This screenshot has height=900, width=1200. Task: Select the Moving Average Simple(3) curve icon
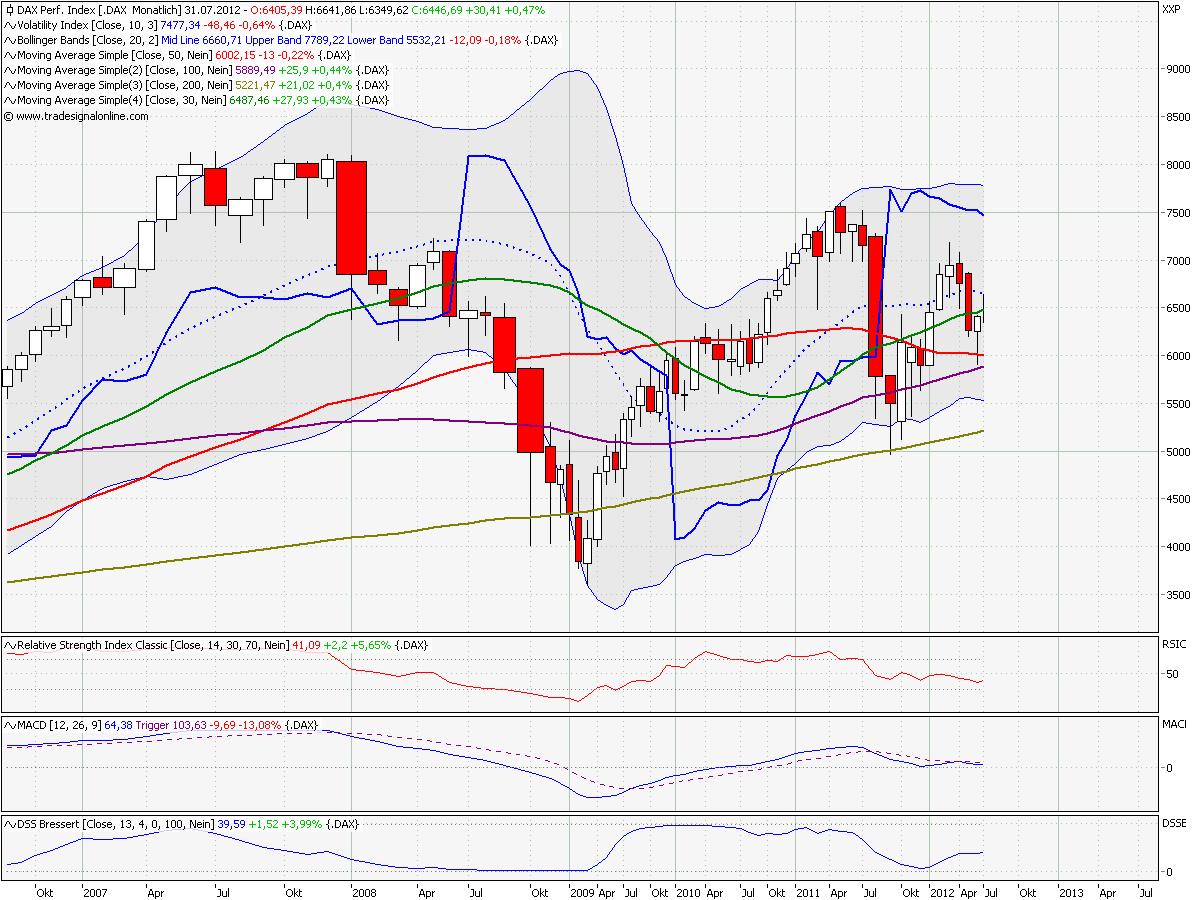click(x=10, y=85)
